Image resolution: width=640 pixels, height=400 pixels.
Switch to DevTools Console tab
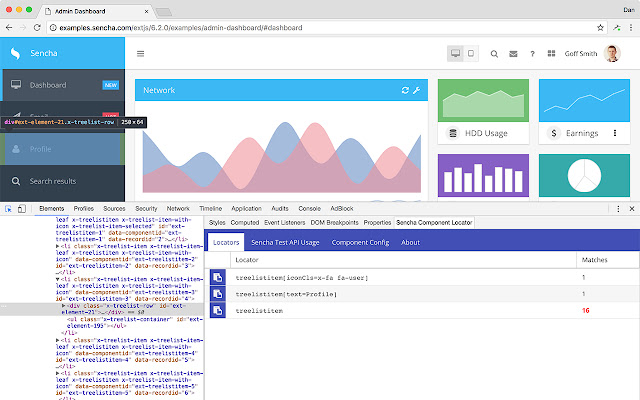pos(309,209)
